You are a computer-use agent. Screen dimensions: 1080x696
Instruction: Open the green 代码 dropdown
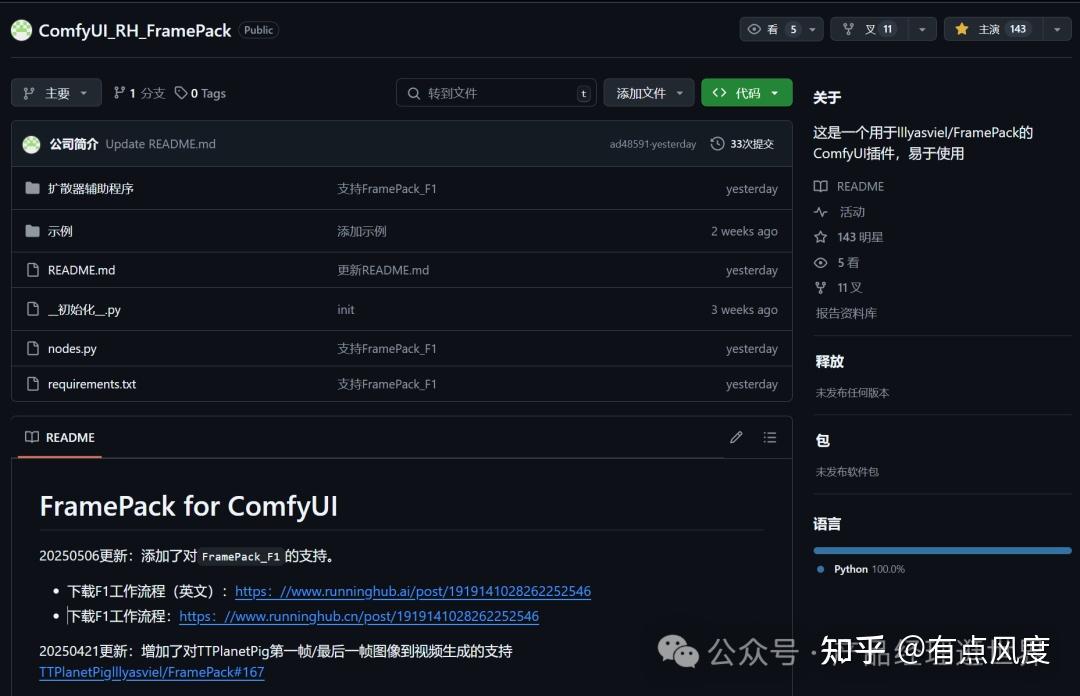(746, 92)
